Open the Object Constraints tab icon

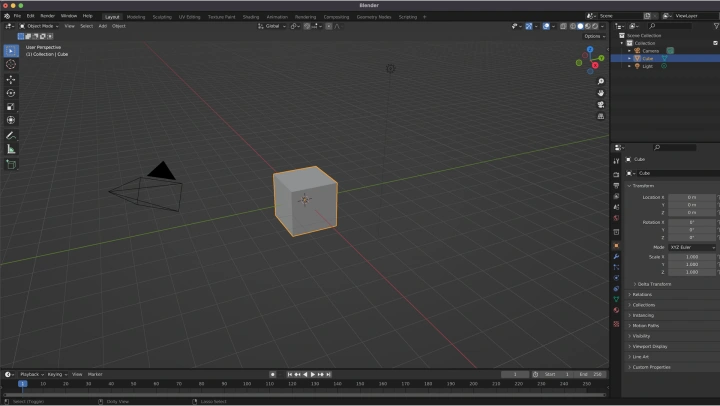pyautogui.click(x=616, y=288)
